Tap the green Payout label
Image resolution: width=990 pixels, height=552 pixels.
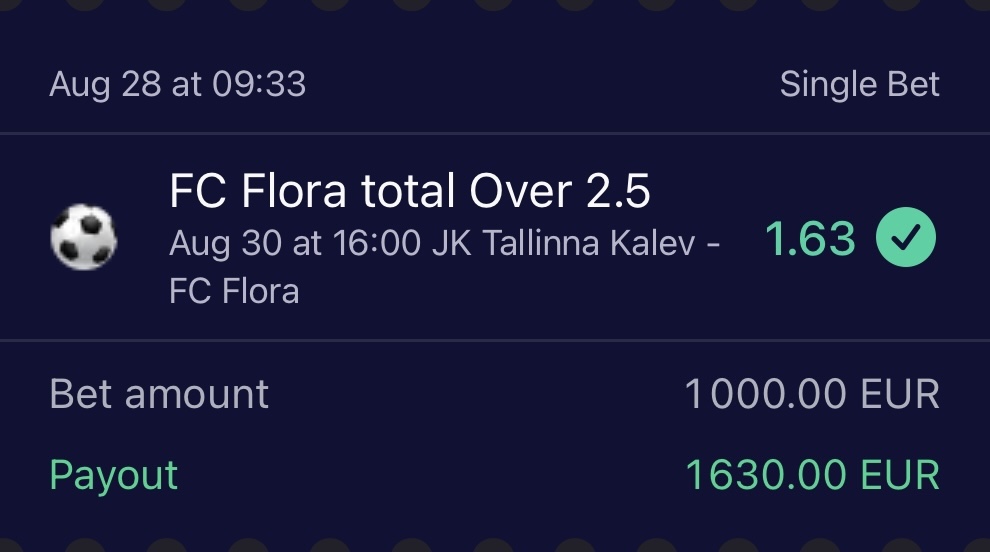(113, 475)
